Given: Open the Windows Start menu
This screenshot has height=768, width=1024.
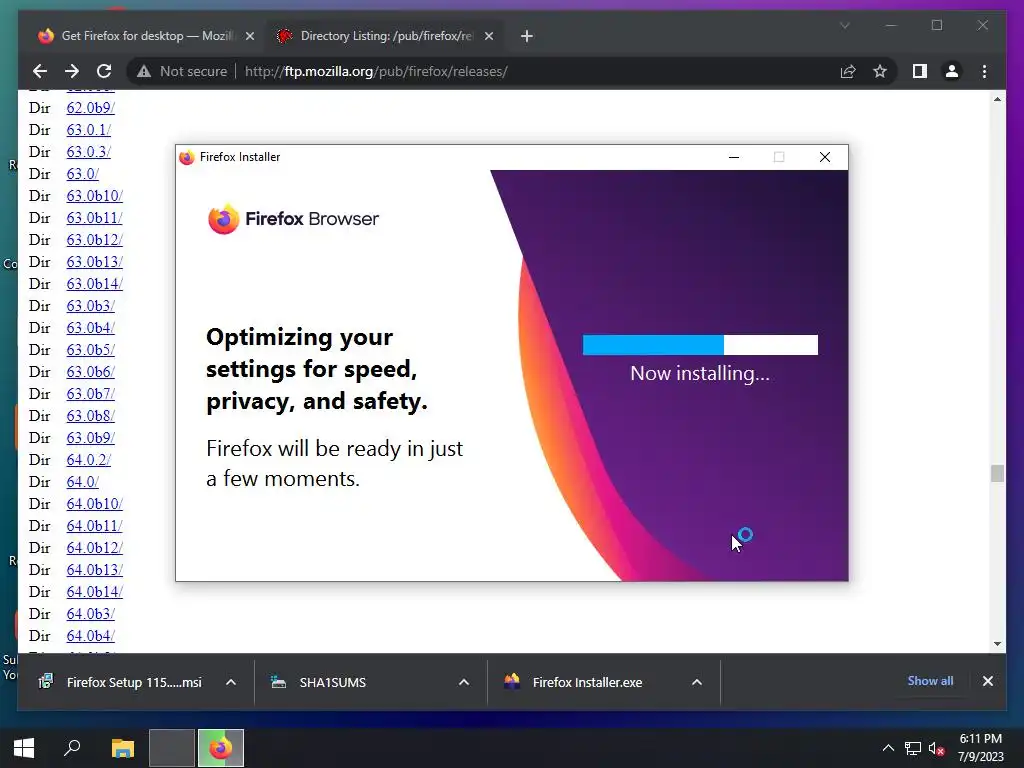Looking at the screenshot, I should tap(24, 748).
